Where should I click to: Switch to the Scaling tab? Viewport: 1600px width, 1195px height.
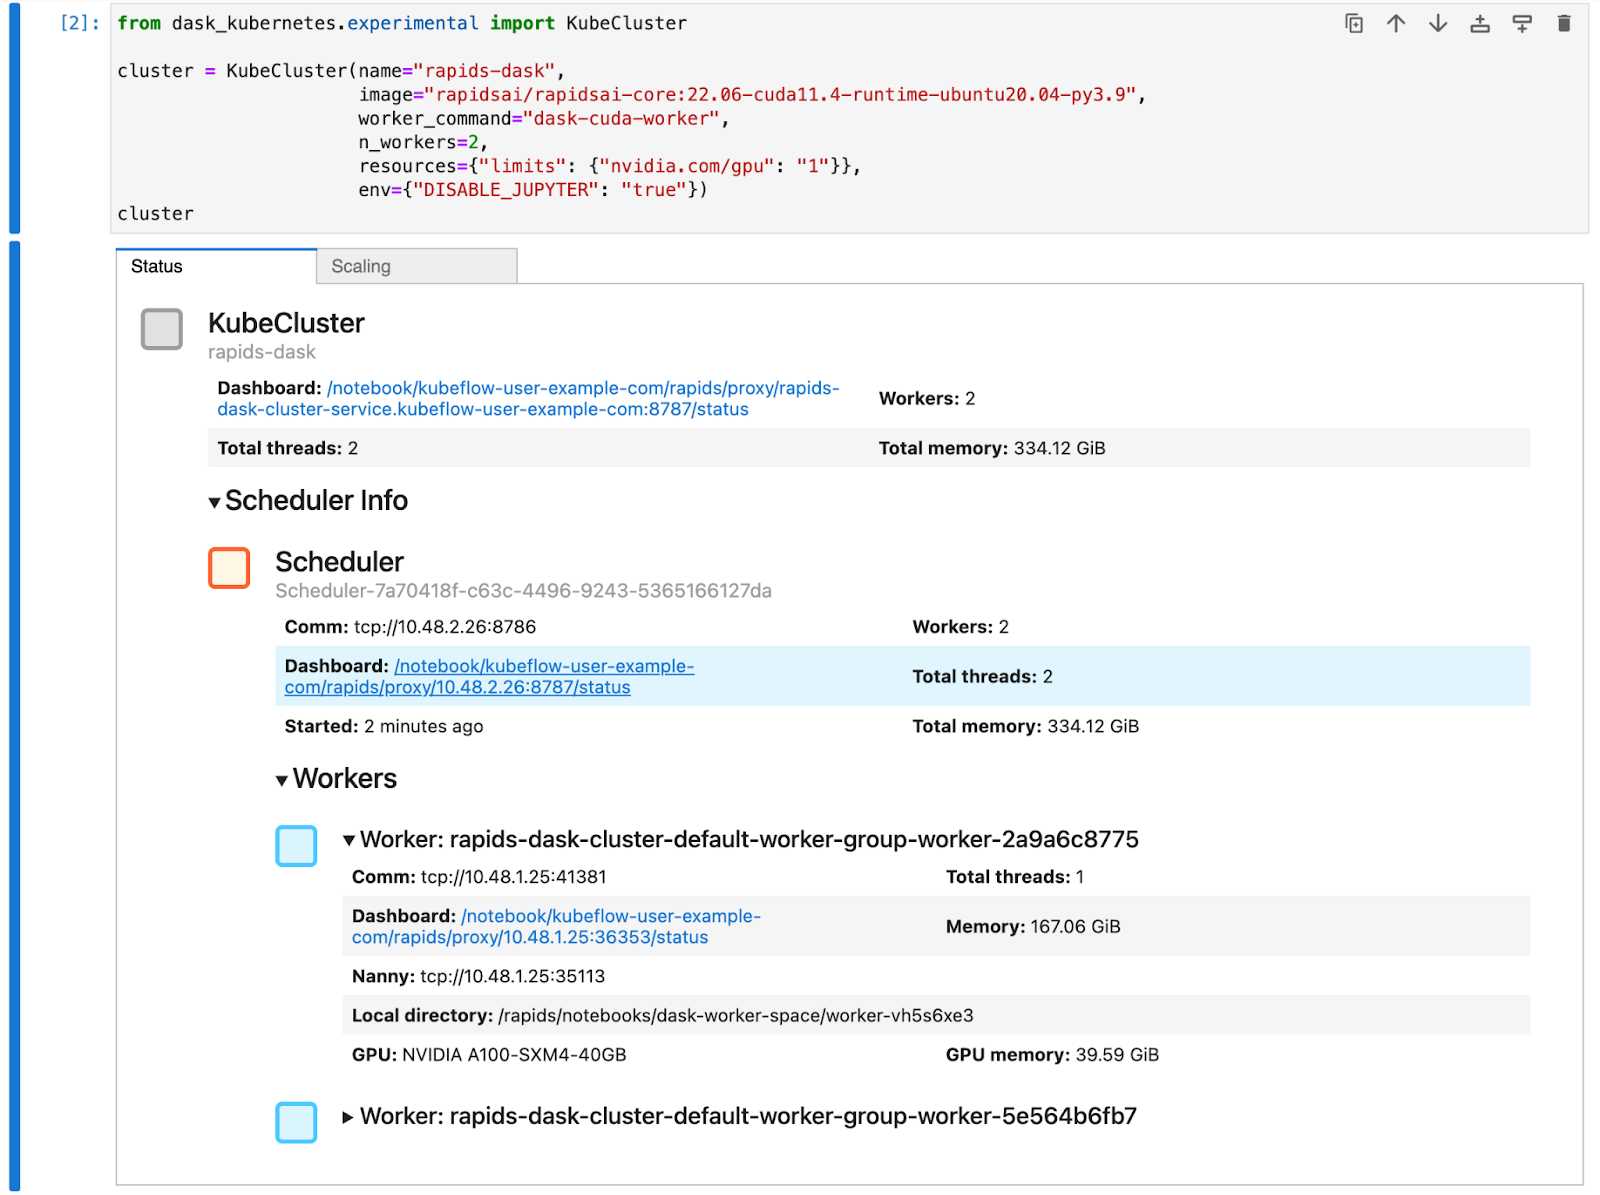(x=417, y=266)
